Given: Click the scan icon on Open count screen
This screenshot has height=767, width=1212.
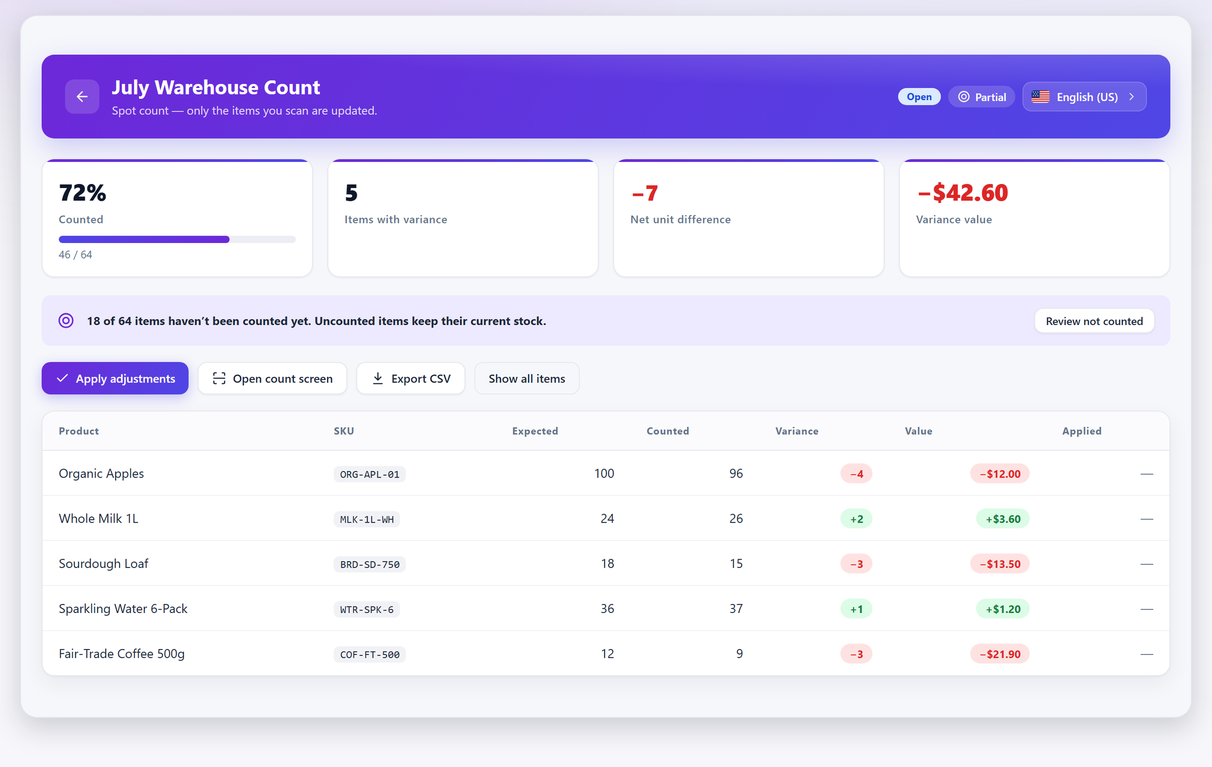Looking at the screenshot, I should [219, 378].
